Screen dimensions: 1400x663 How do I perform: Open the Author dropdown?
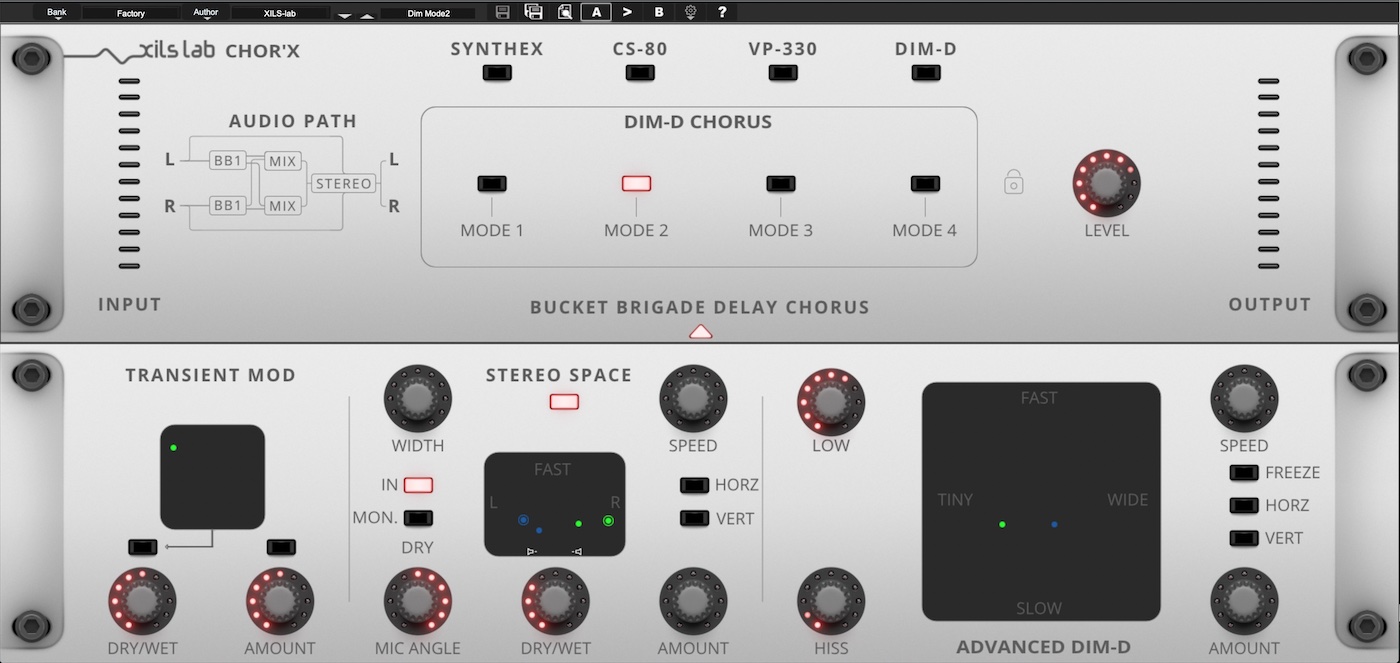click(205, 13)
